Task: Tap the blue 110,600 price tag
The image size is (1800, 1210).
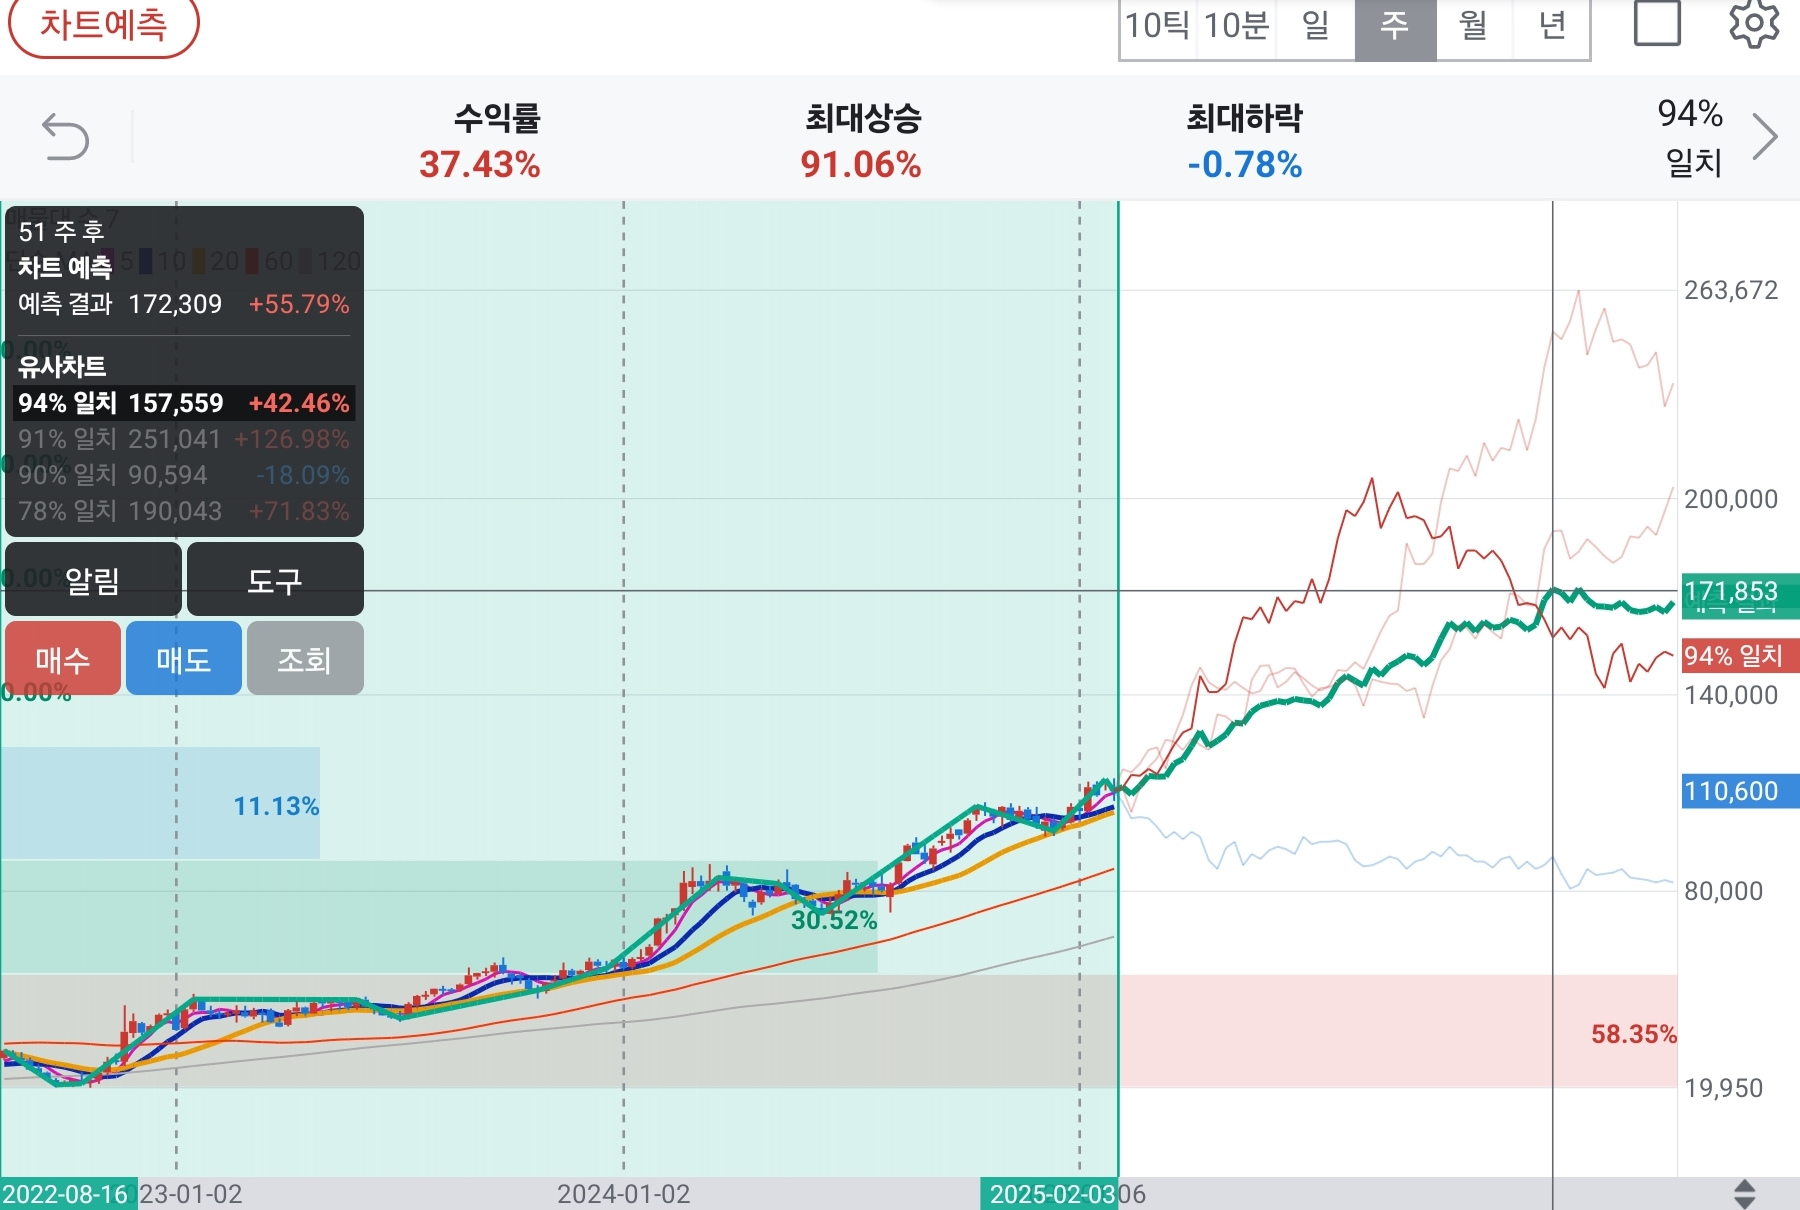Action: click(1740, 791)
